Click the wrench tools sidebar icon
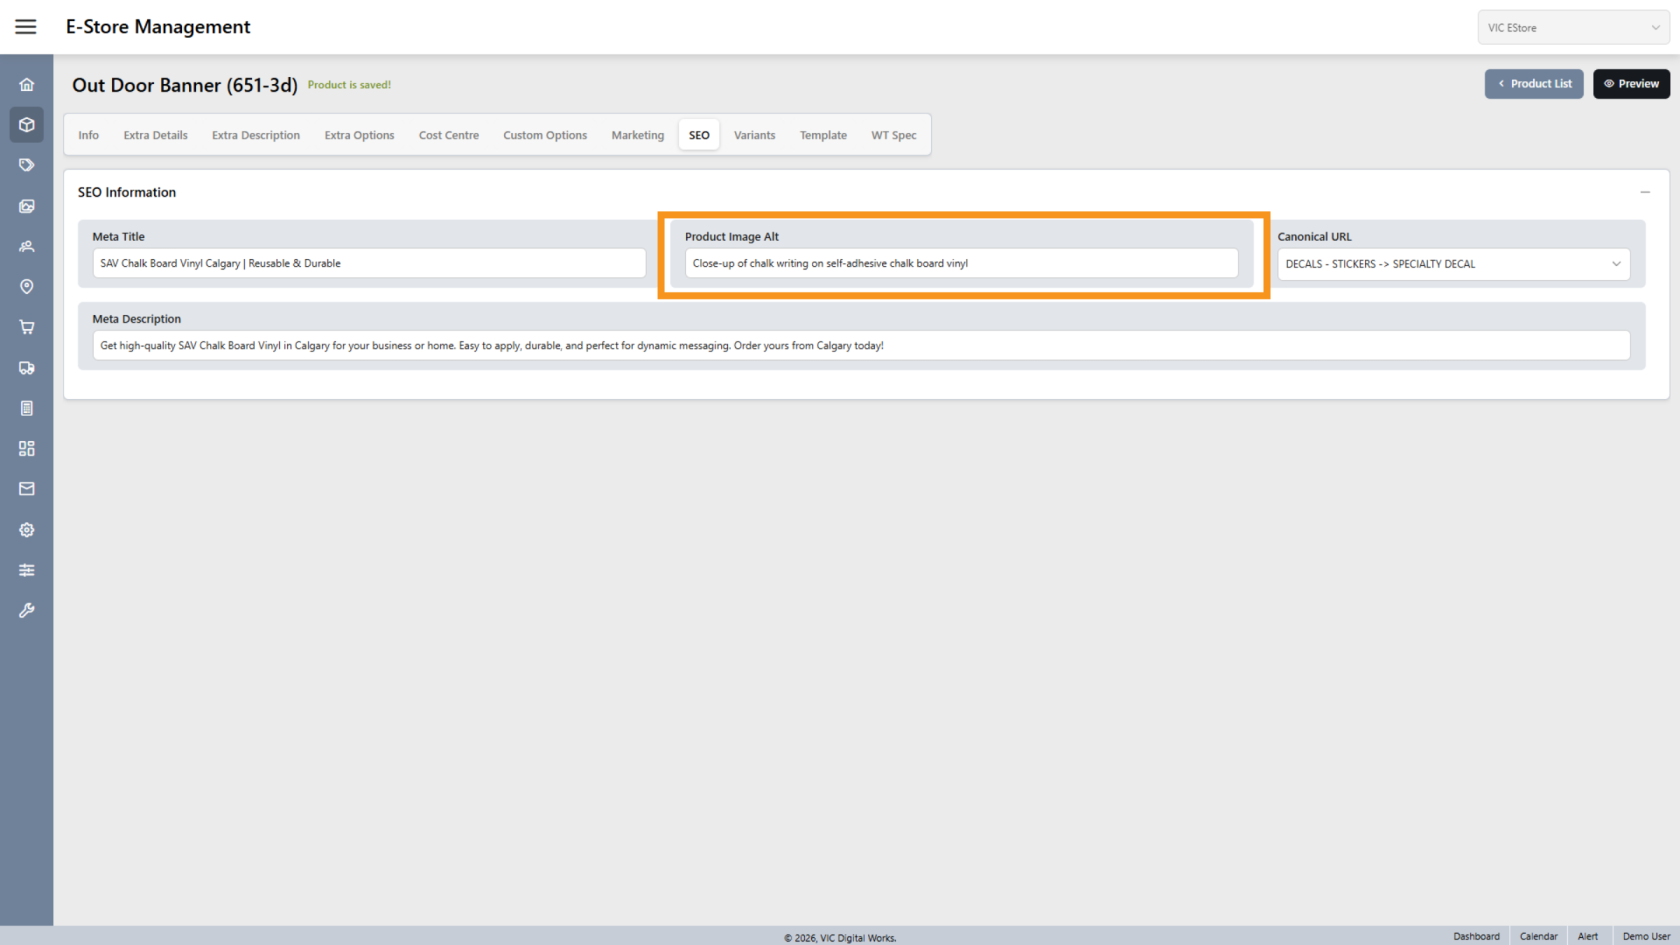 [x=27, y=610]
